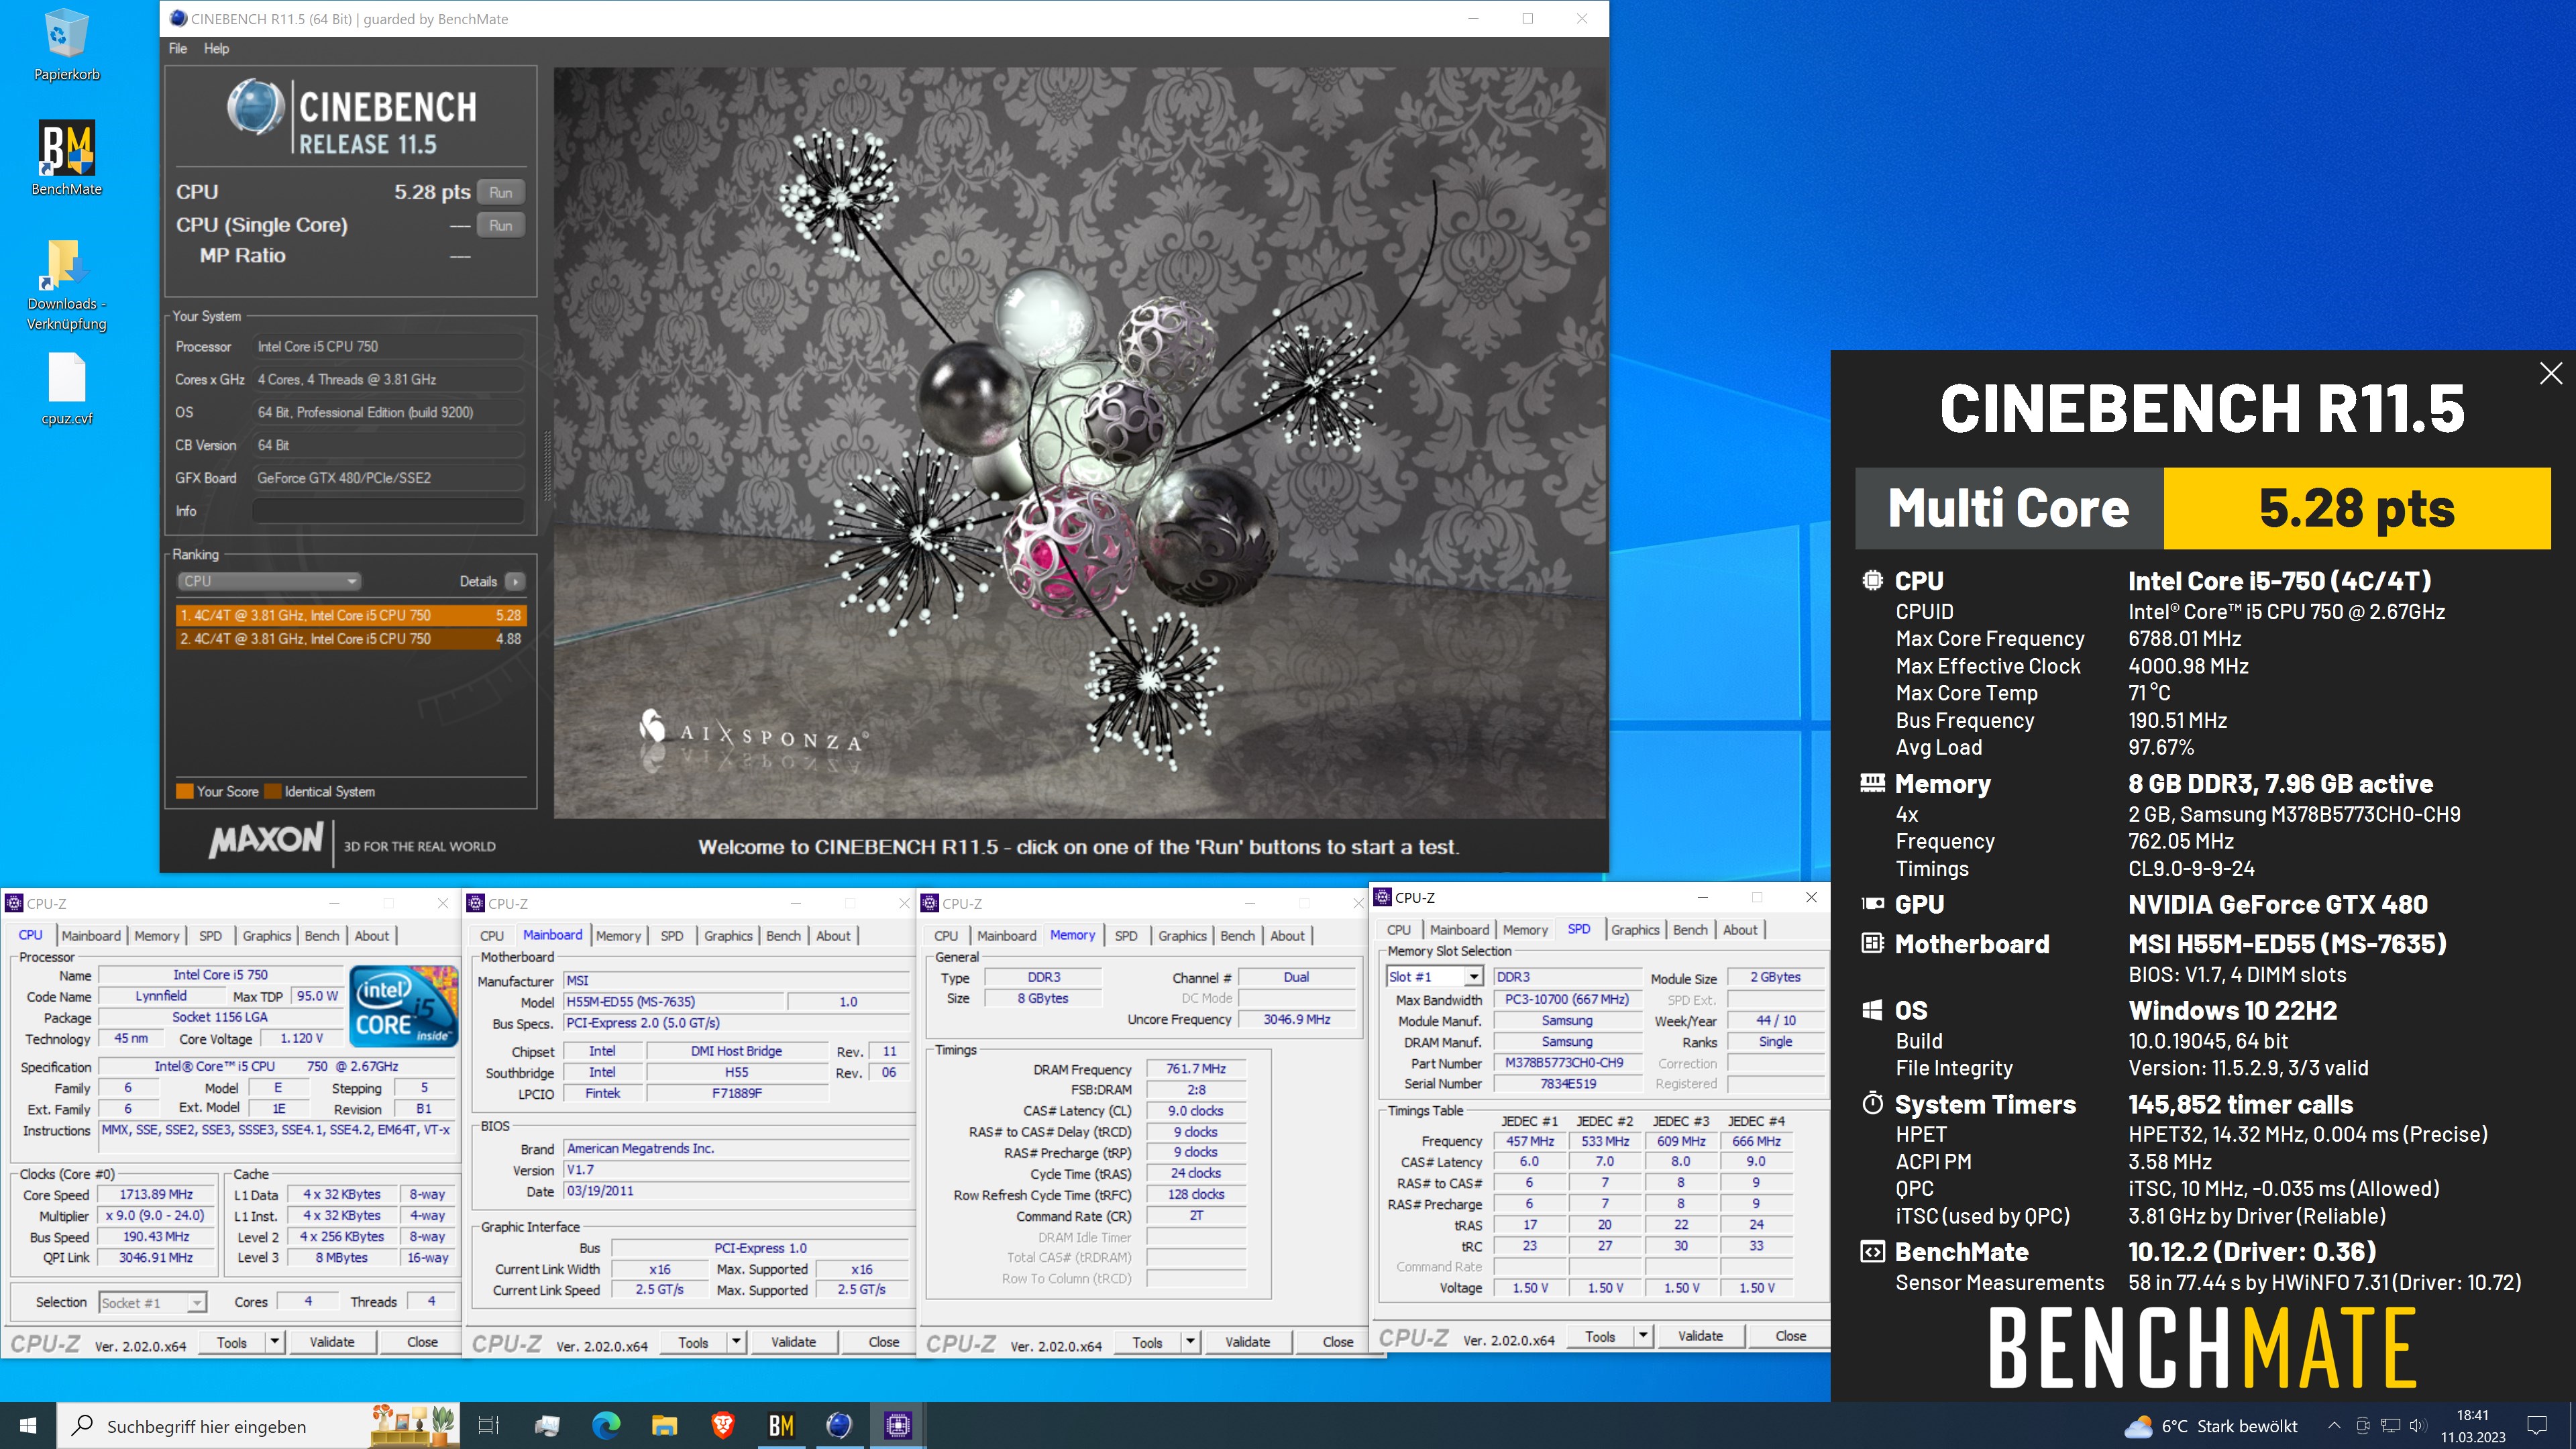Click Close in the SPD CPU-Z window
The width and height of the screenshot is (2576, 1449).
pos(1790,1335)
